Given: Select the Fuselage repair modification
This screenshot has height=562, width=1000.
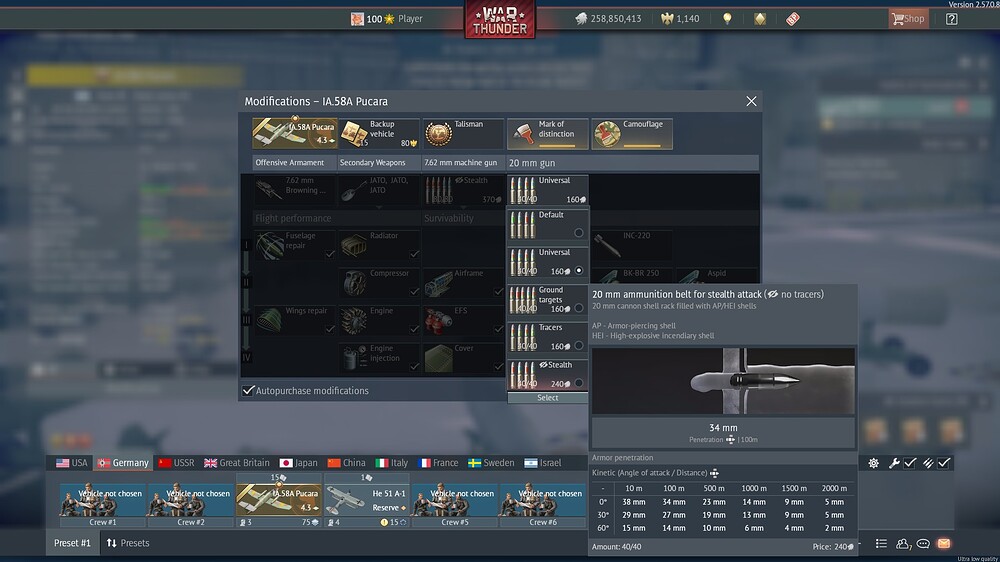Looking at the screenshot, I should click(294, 245).
